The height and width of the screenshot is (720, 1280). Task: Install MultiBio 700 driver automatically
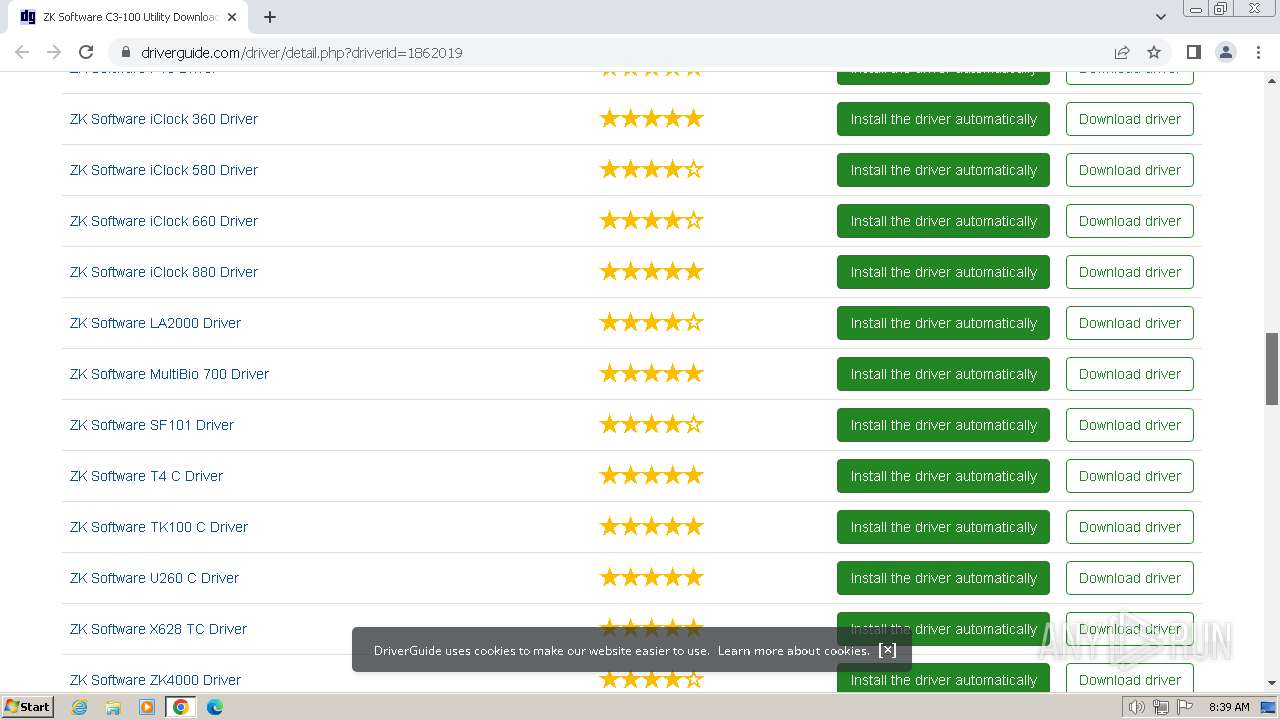943,374
